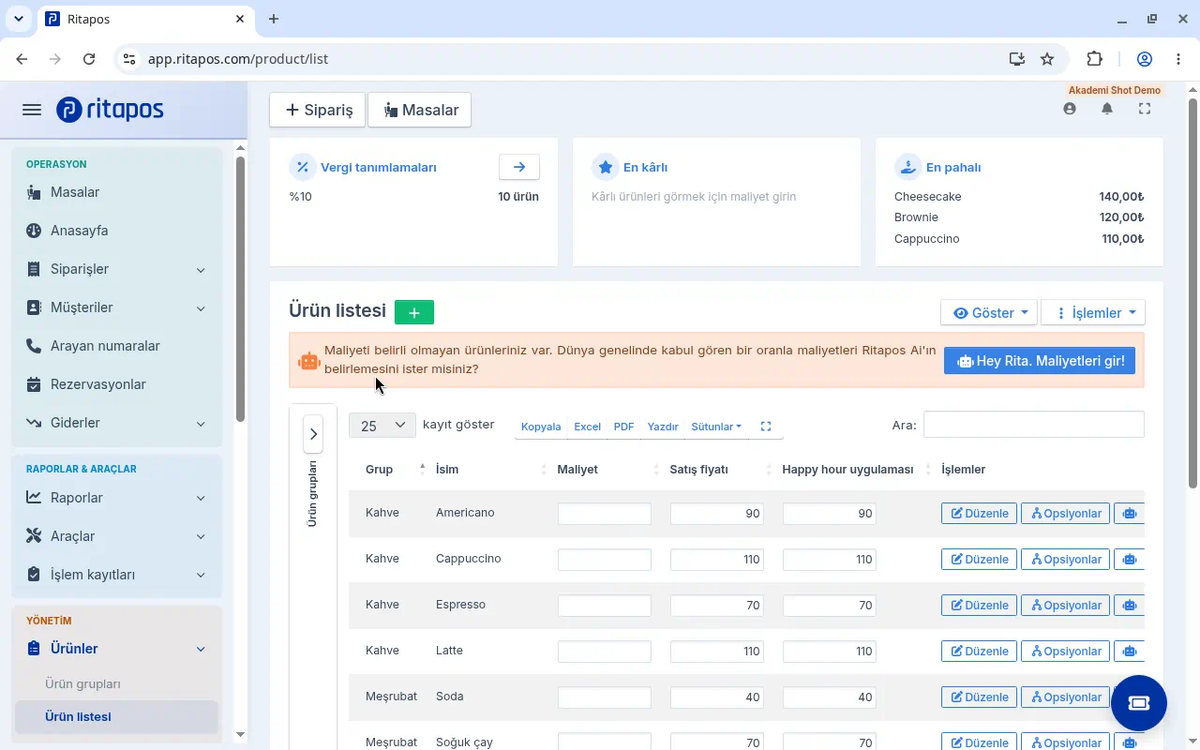Select Ürün grupları submenu item
Viewport: 1200px width, 750px height.
pos(83,684)
